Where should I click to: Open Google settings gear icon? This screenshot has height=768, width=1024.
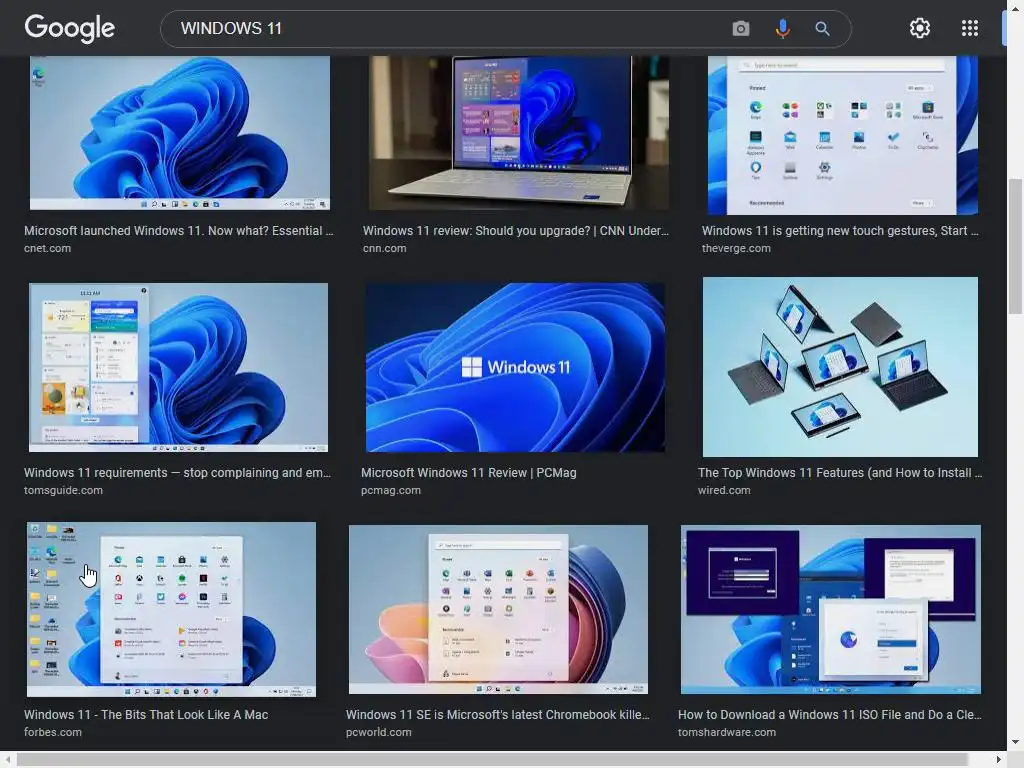click(x=920, y=28)
